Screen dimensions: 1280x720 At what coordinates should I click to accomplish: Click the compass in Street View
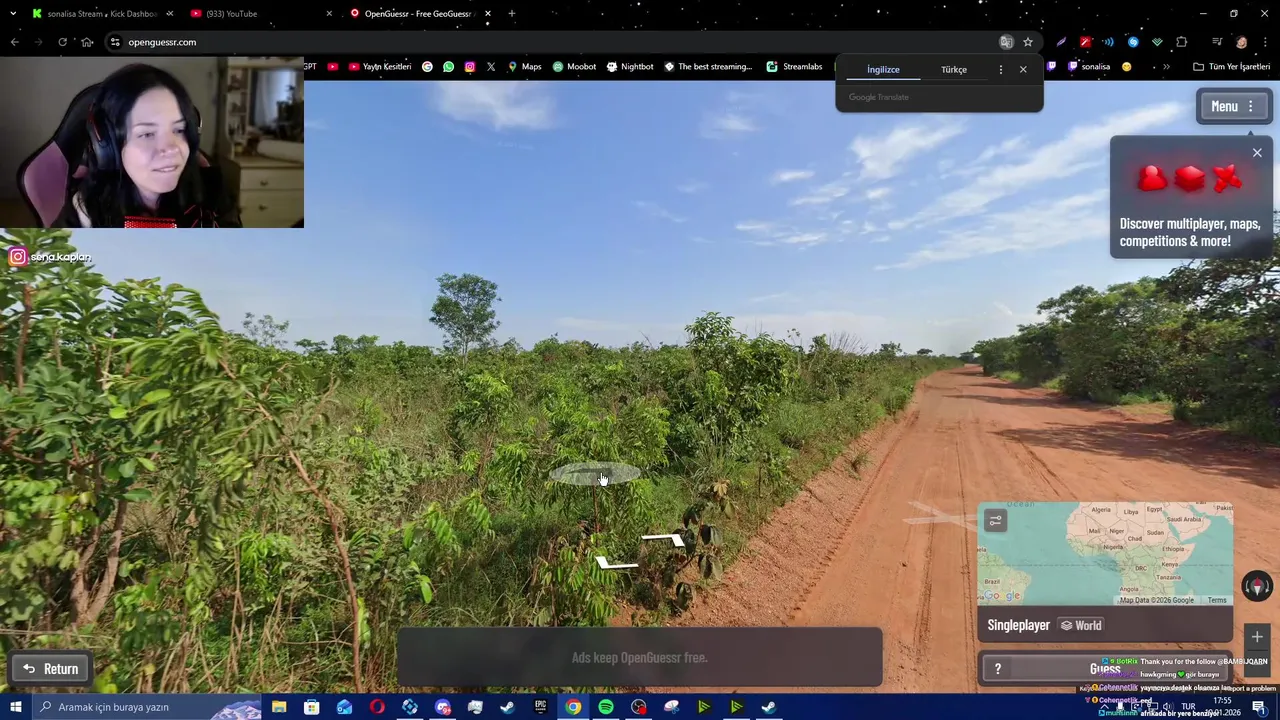(1257, 586)
